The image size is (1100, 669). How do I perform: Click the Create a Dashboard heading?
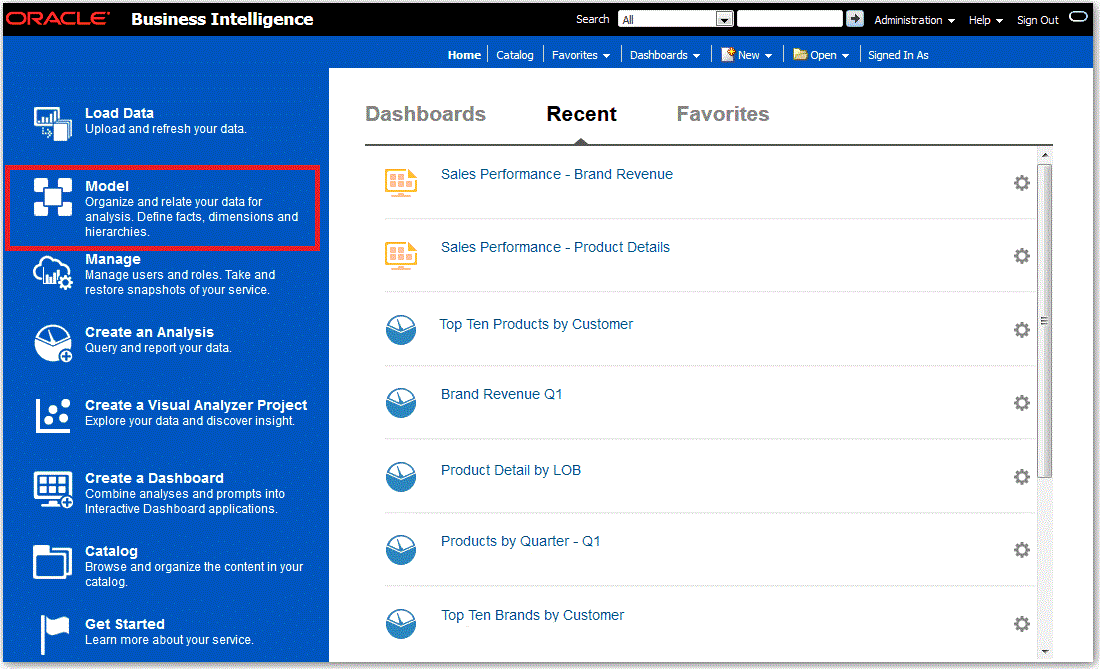(154, 478)
